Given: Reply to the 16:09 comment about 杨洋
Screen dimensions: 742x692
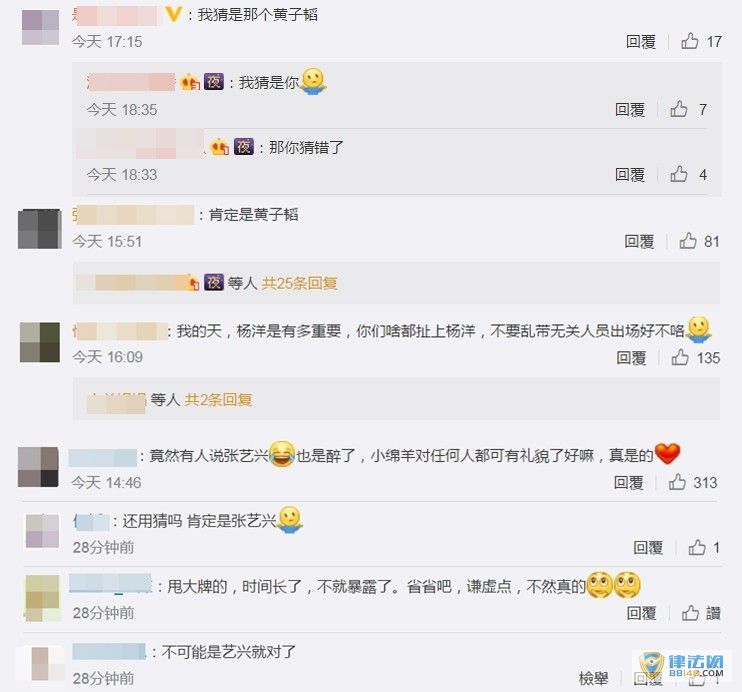Looking at the screenshot, I should 631,357.
